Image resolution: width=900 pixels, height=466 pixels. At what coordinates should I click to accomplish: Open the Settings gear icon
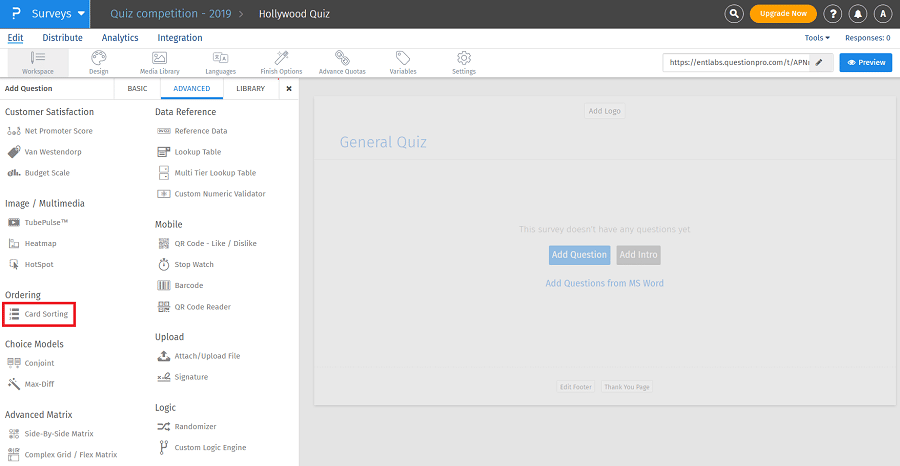coord(464,63)
